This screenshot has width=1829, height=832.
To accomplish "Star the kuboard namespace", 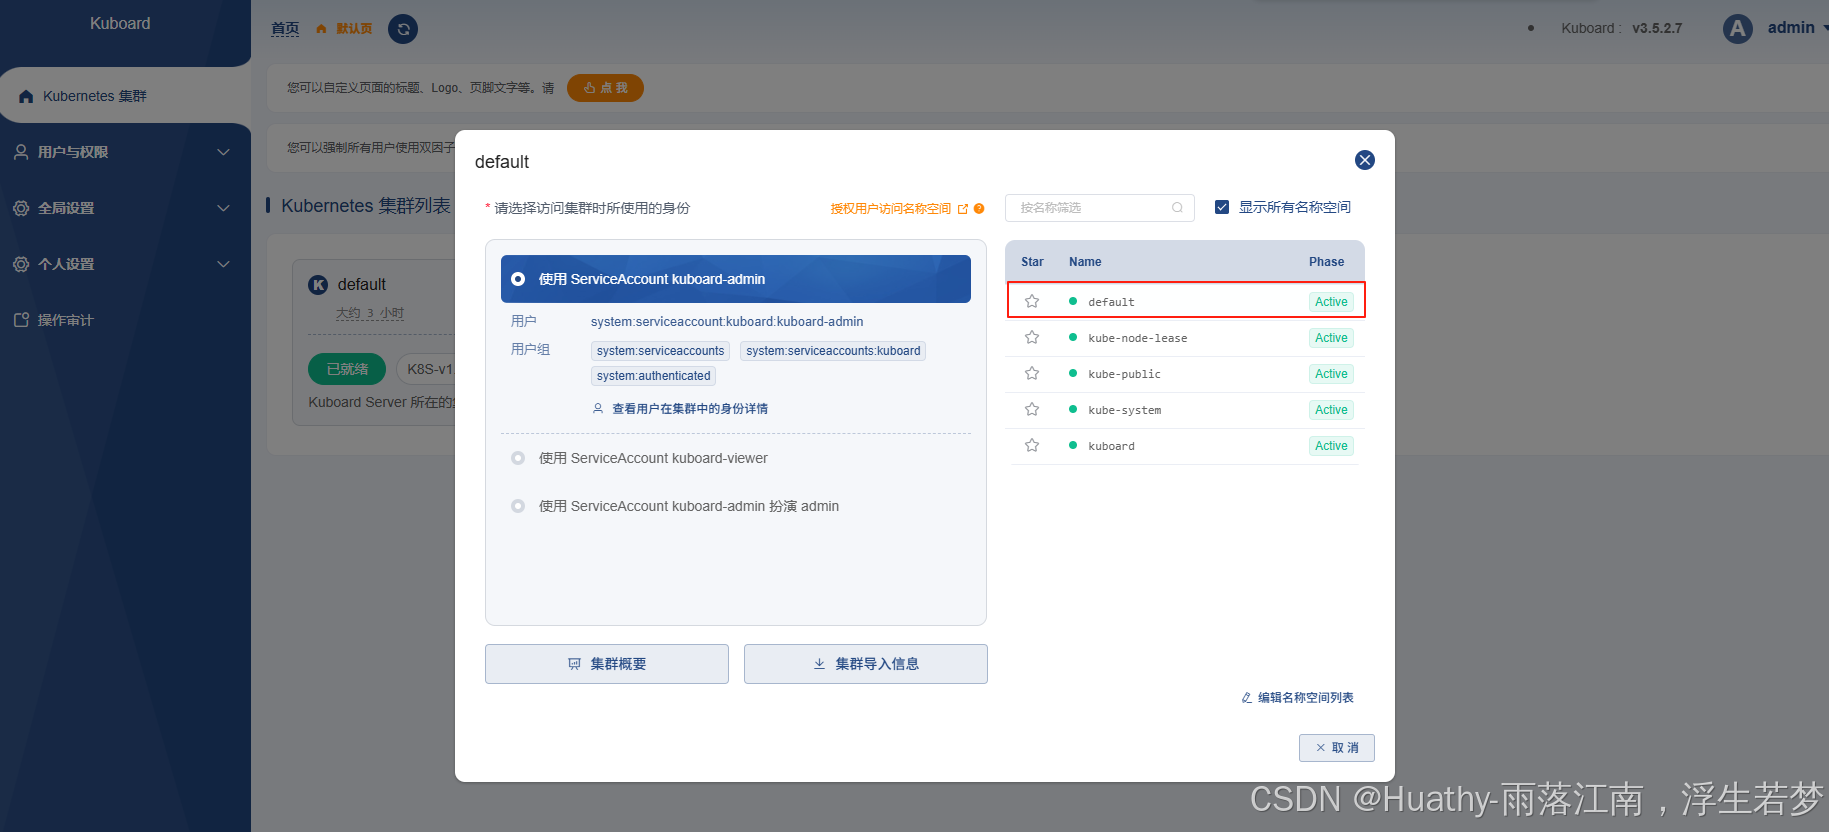I will pos(1032,445).
